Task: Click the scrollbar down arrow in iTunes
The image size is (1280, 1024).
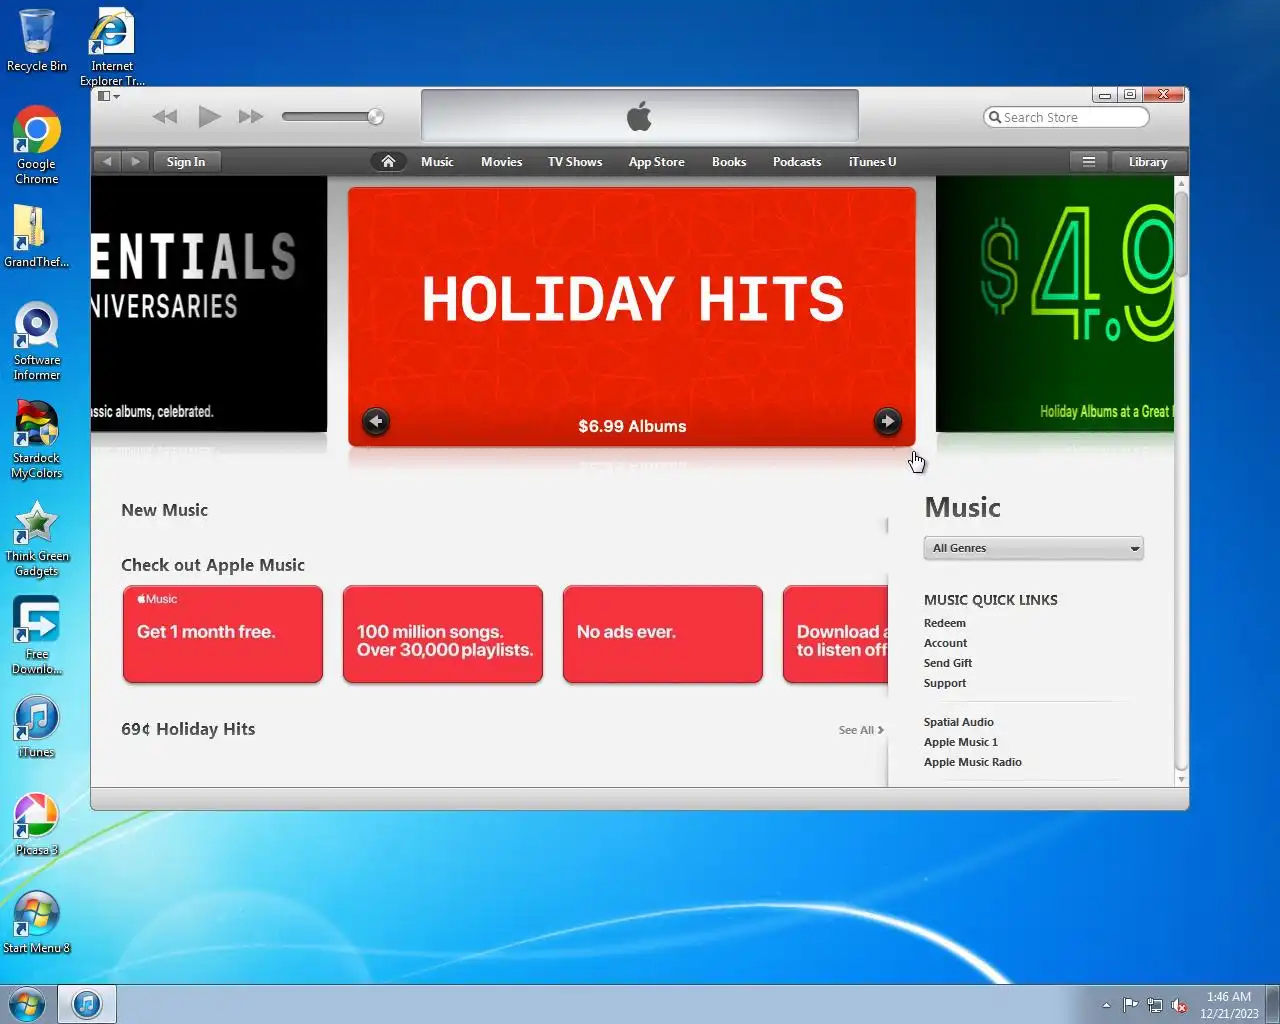Action: pyautogui.click(x=1181, y=779)
